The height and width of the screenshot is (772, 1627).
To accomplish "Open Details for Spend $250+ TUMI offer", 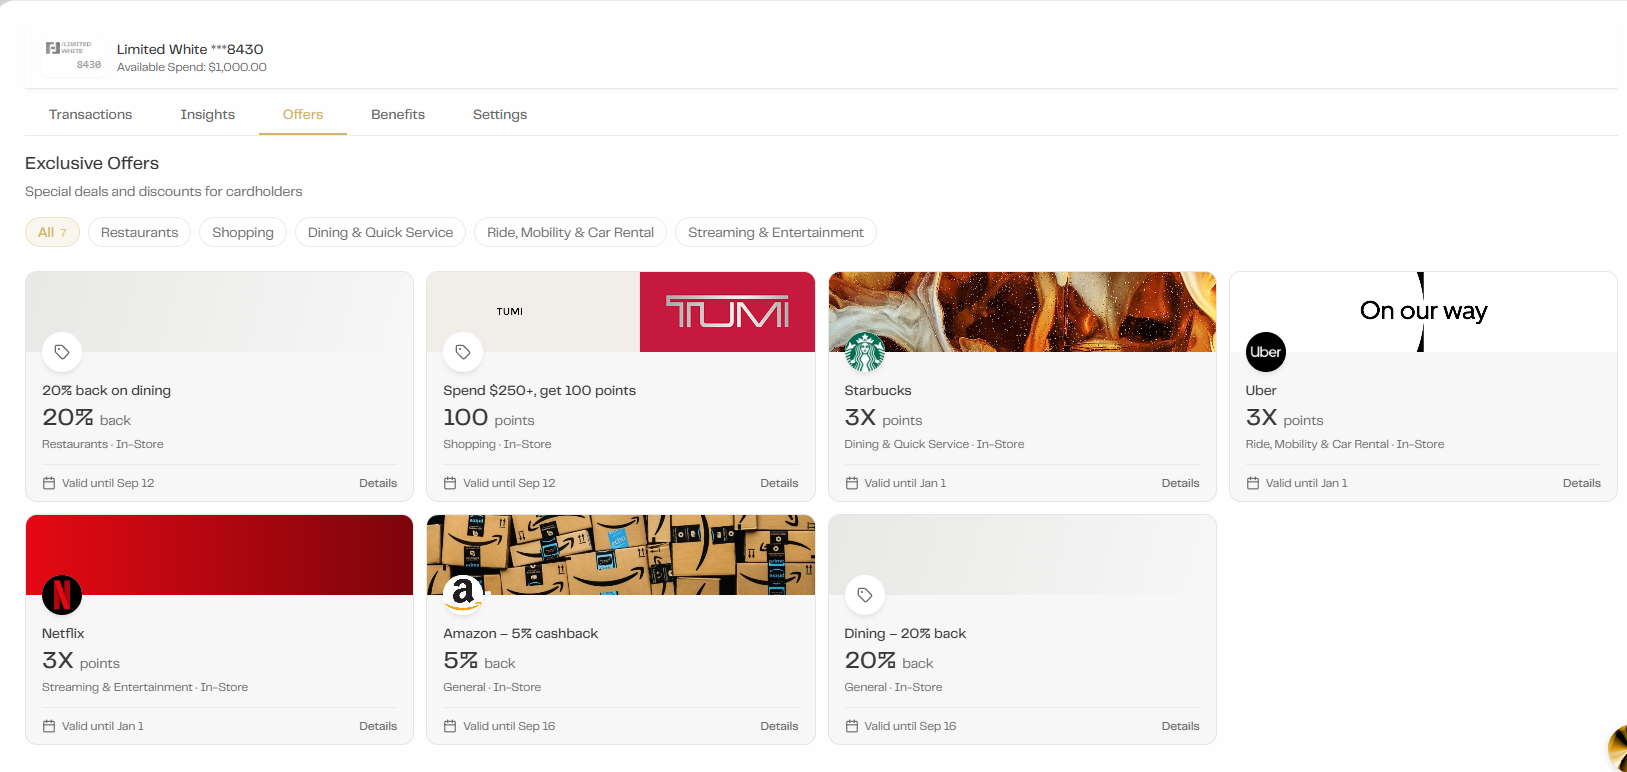I will [x=779, y=483].
